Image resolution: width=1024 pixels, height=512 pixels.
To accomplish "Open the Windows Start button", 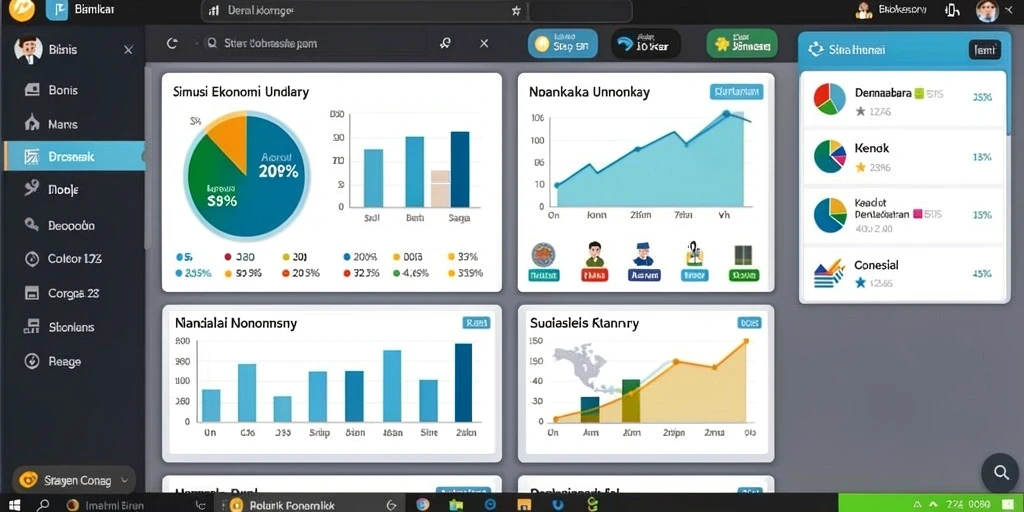I will pyautogui.click(x=13, y=505).
